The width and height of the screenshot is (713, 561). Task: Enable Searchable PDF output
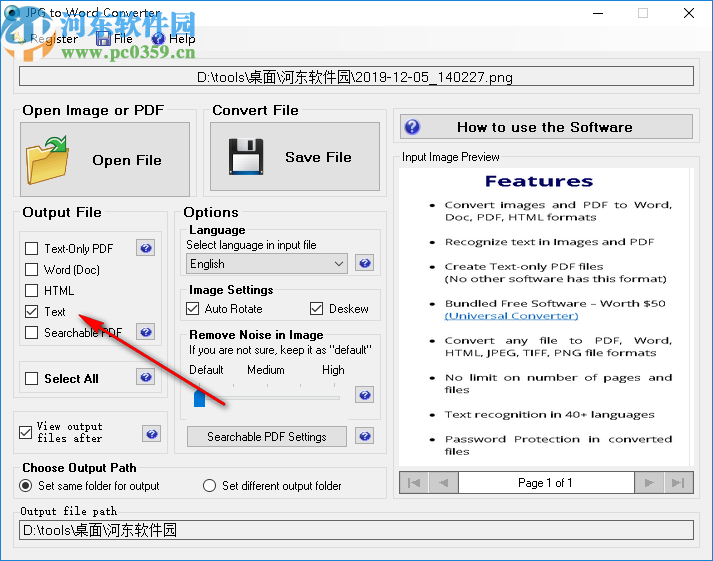tap(31, 332)
